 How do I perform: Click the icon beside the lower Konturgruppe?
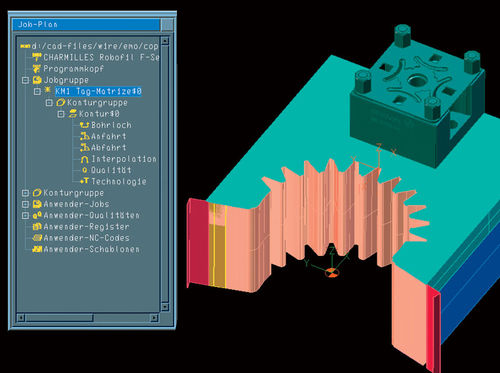click(37, 193)
